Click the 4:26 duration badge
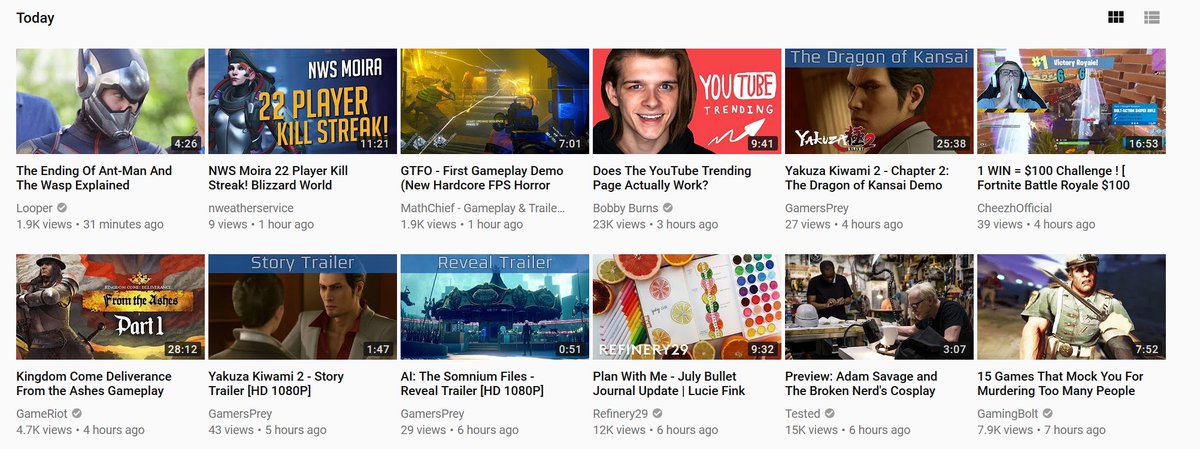The height and width of the screenshot is (449, 1200). (186, 143)
